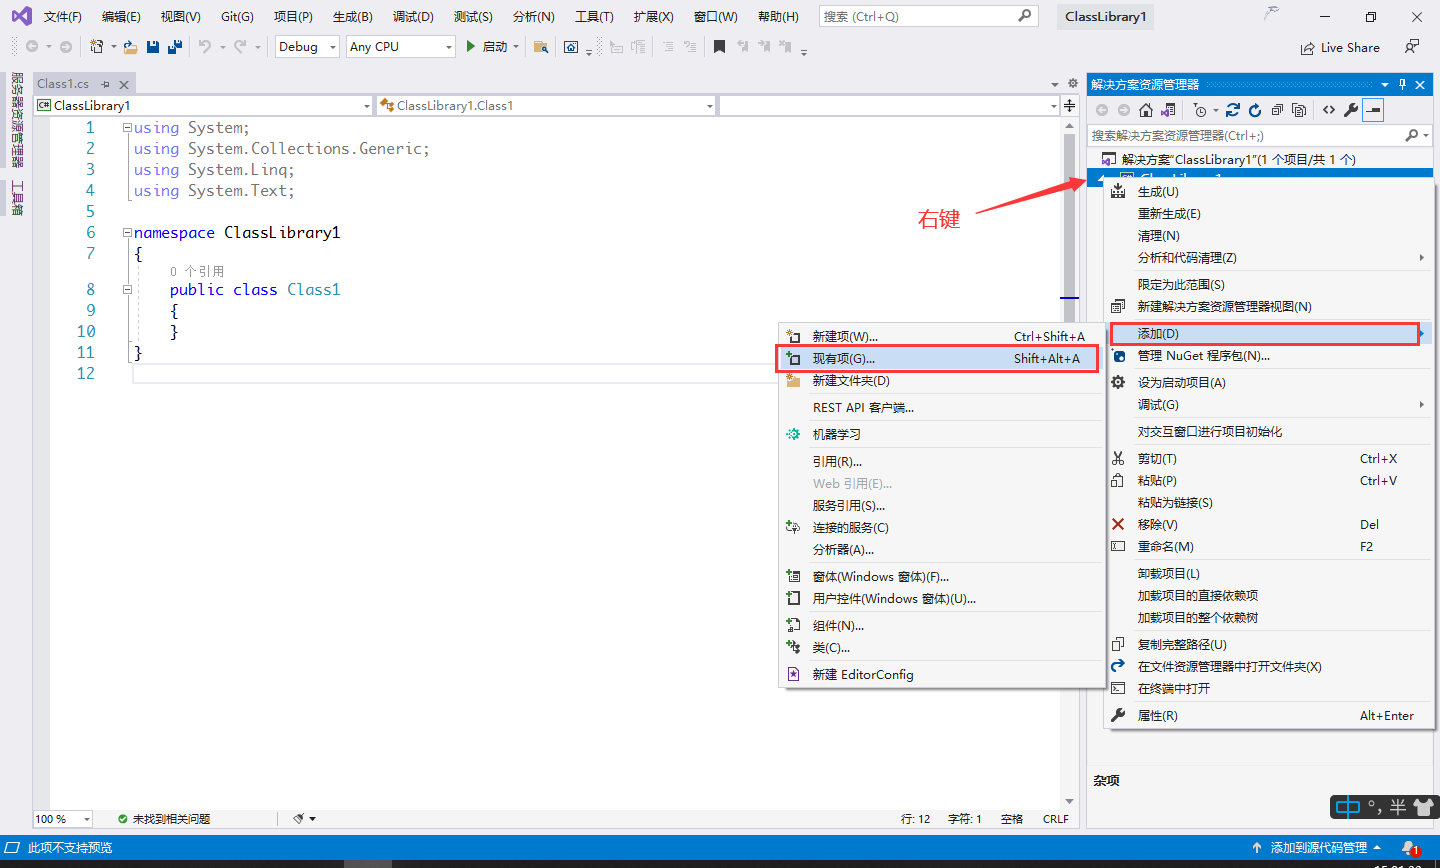
Task: Click the green Start debugging button
Action: click(x=486, y=47)
